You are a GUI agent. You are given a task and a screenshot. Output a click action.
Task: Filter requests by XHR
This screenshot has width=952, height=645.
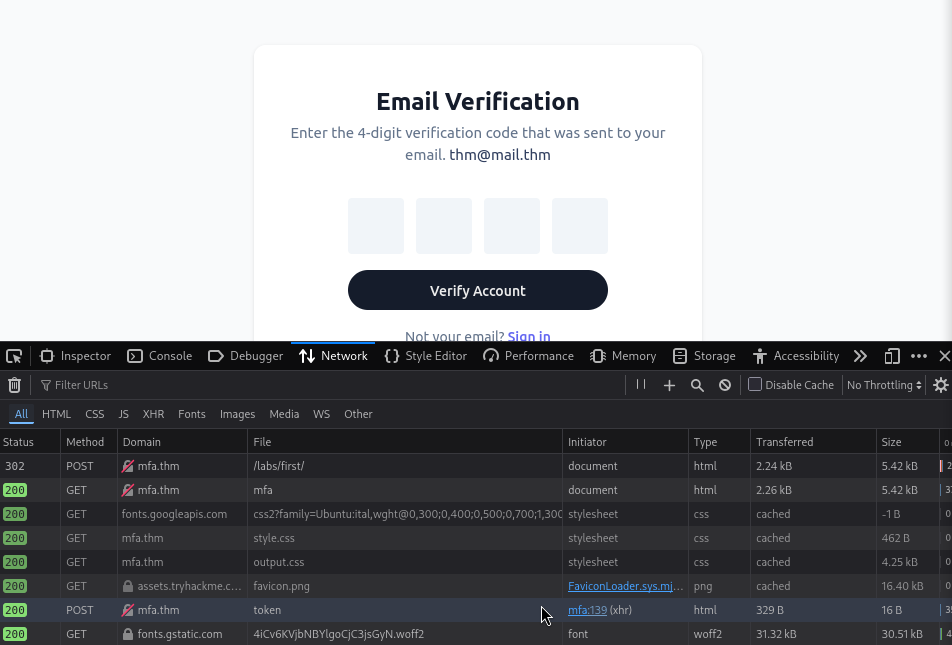tap(153, 414)
